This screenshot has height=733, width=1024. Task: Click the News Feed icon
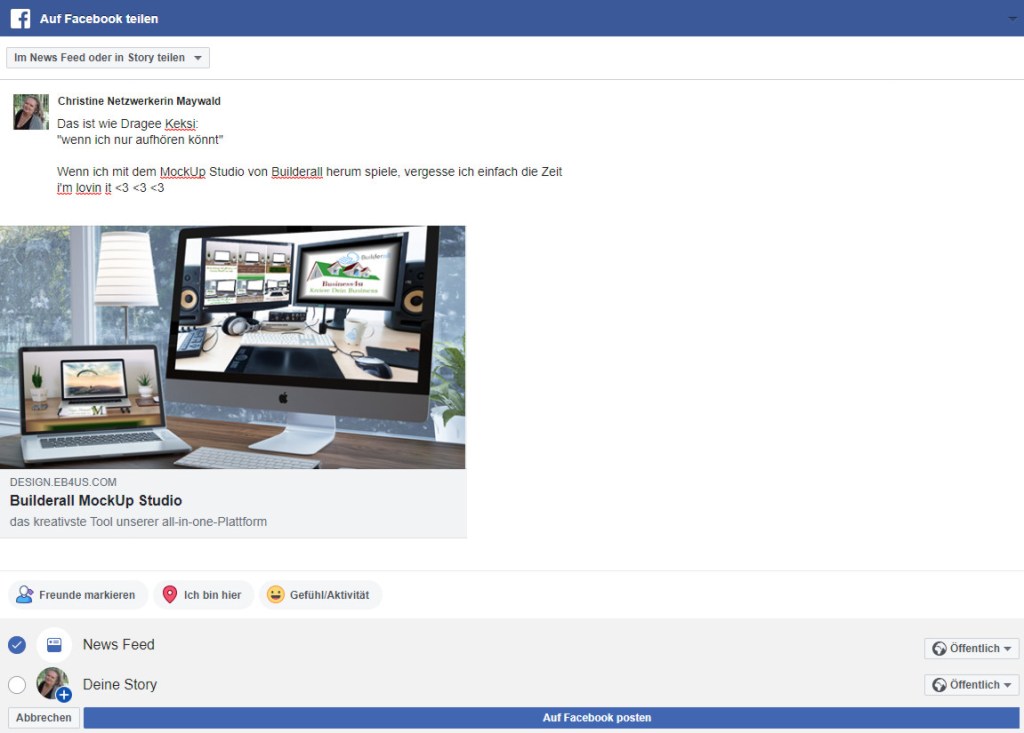point(54,645)
